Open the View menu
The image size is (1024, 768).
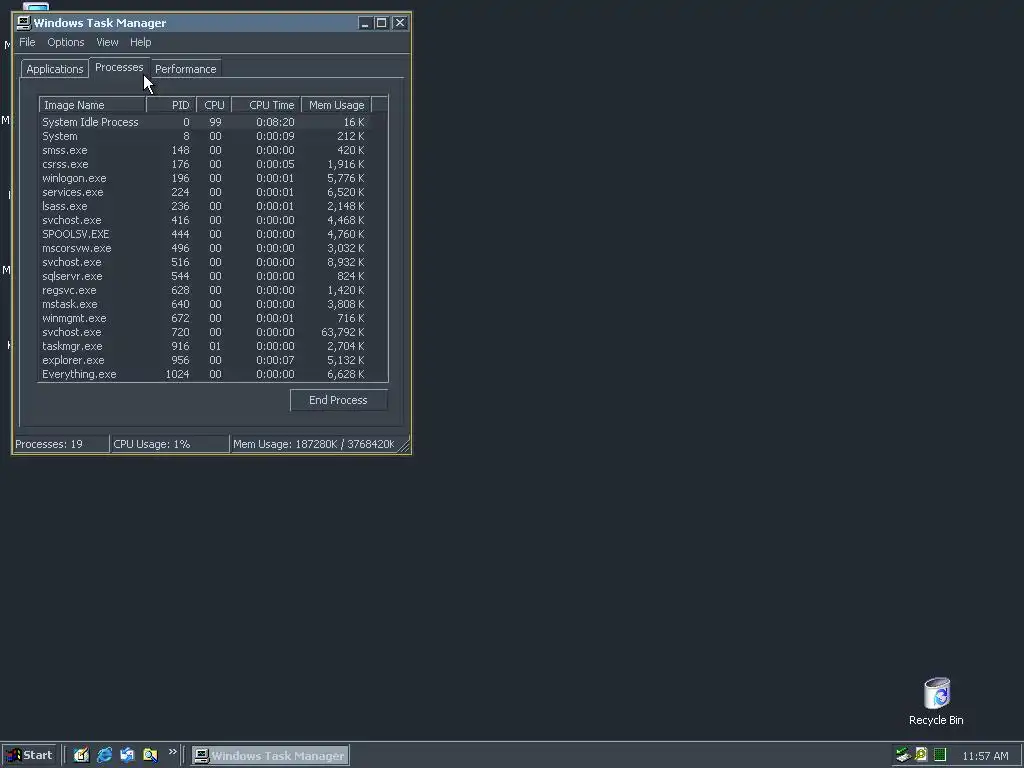107,42
